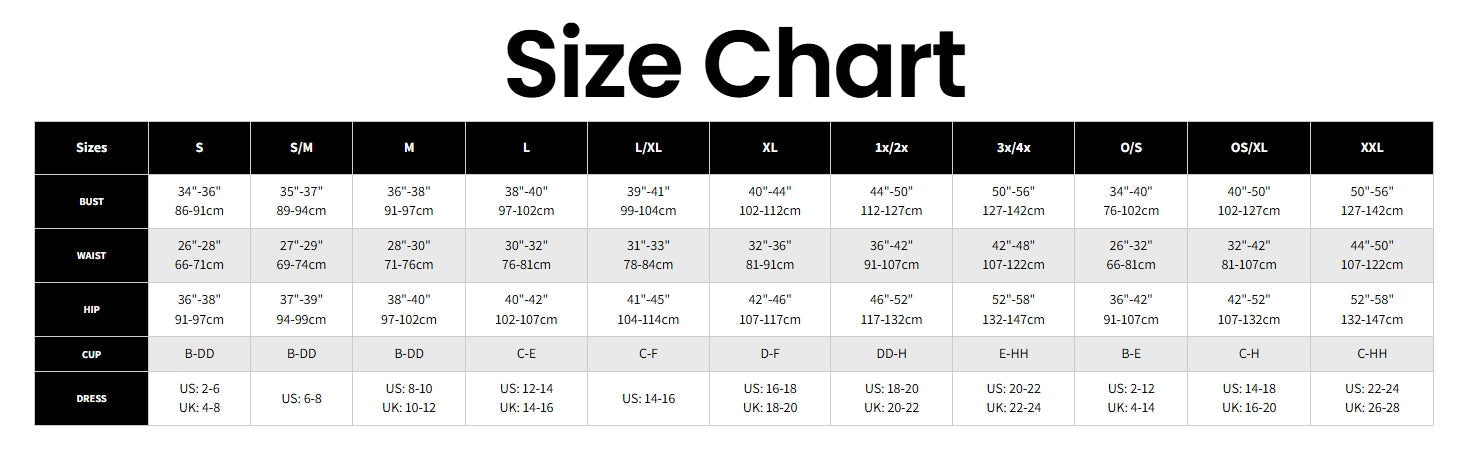The image size is (1484, 470).
Task: Select the HIP row label
Action: point(92,310)
